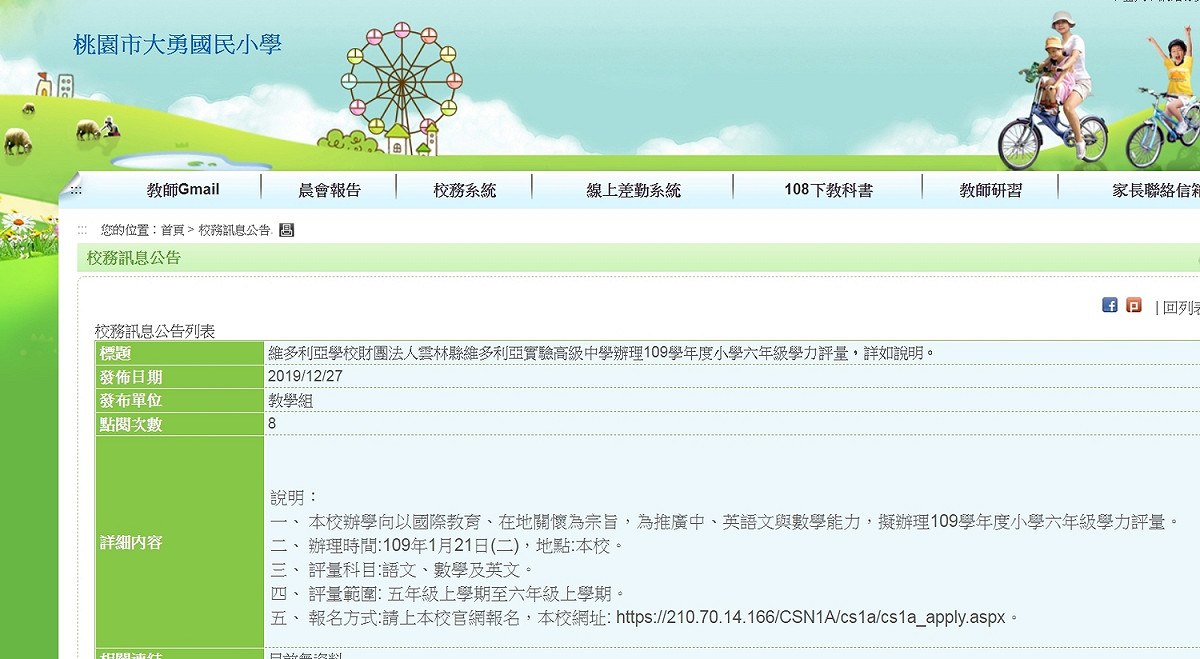This screenshot has width=1200, height=659.
Task: Click the publishing unit 教學組
Action: click(x=292, y=400)
